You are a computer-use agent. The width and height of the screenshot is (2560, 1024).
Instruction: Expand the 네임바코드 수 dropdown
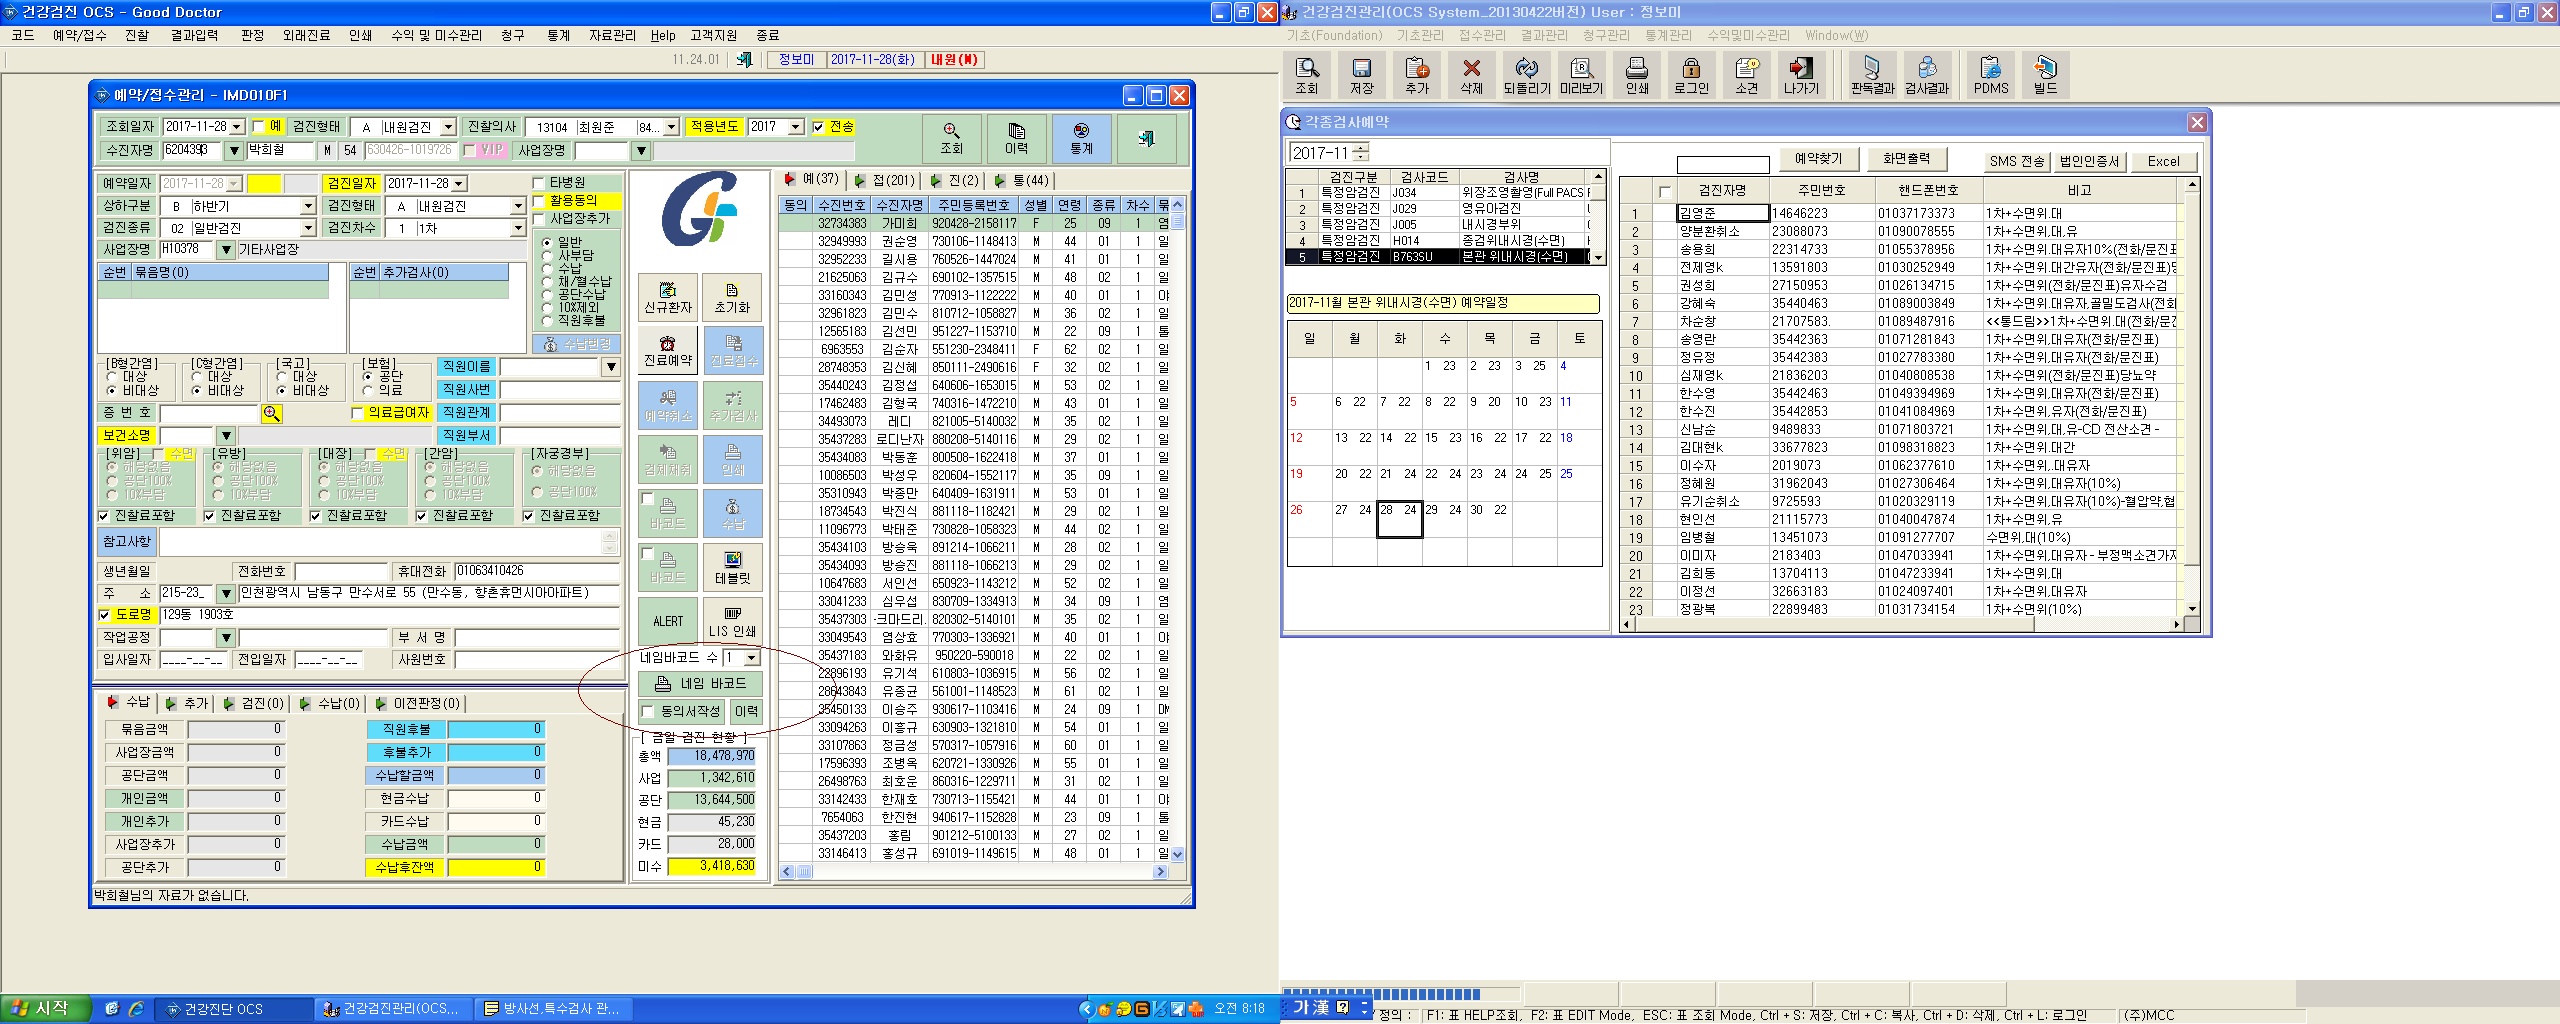click(x=751, y=658)
